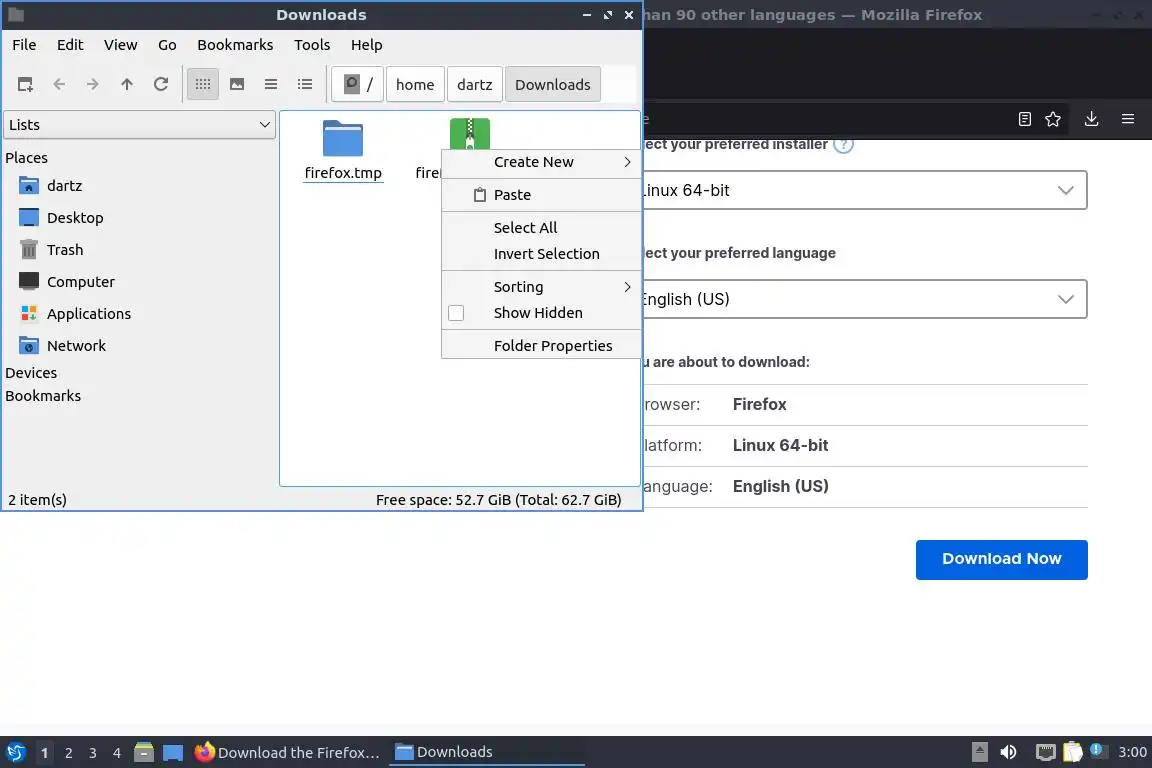This screenshot has height=768, width=1152.
Task: Open the Go menu
Action: pos(167,45)
